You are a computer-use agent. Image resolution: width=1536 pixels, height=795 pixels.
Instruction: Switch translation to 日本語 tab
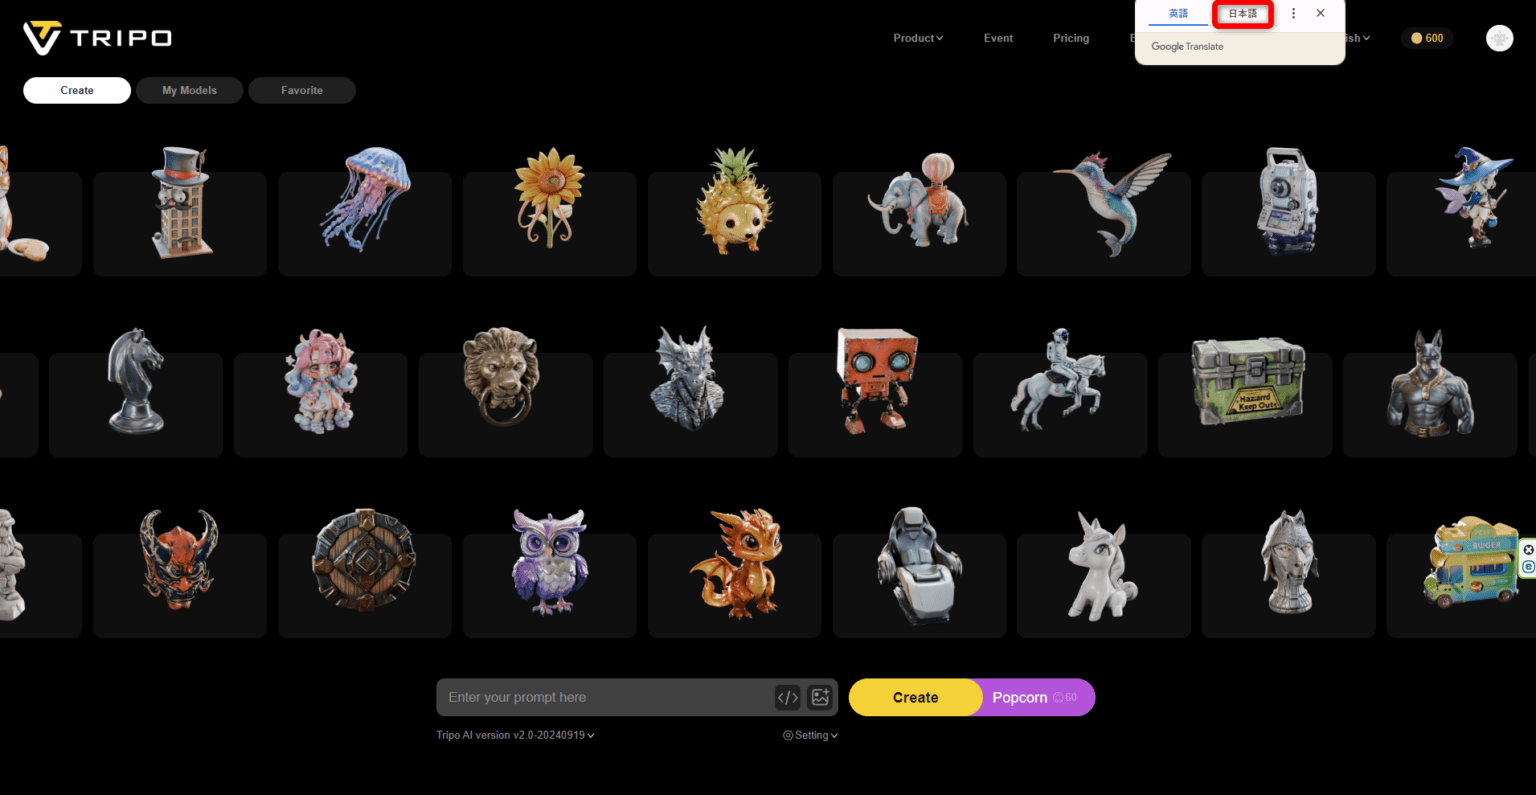[1242, 14]
